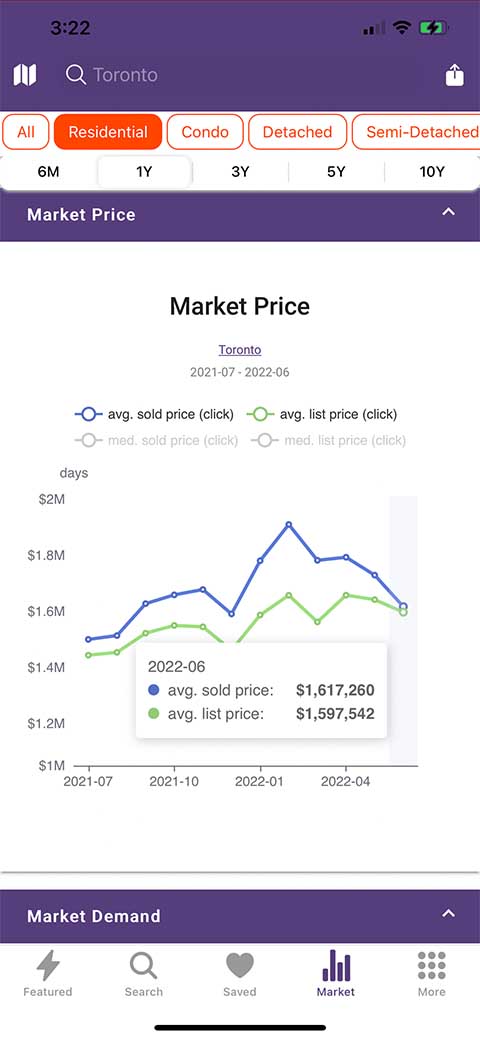
Task: Tap the search magnifier beside Toronto
Action: [x=76, y=75]
